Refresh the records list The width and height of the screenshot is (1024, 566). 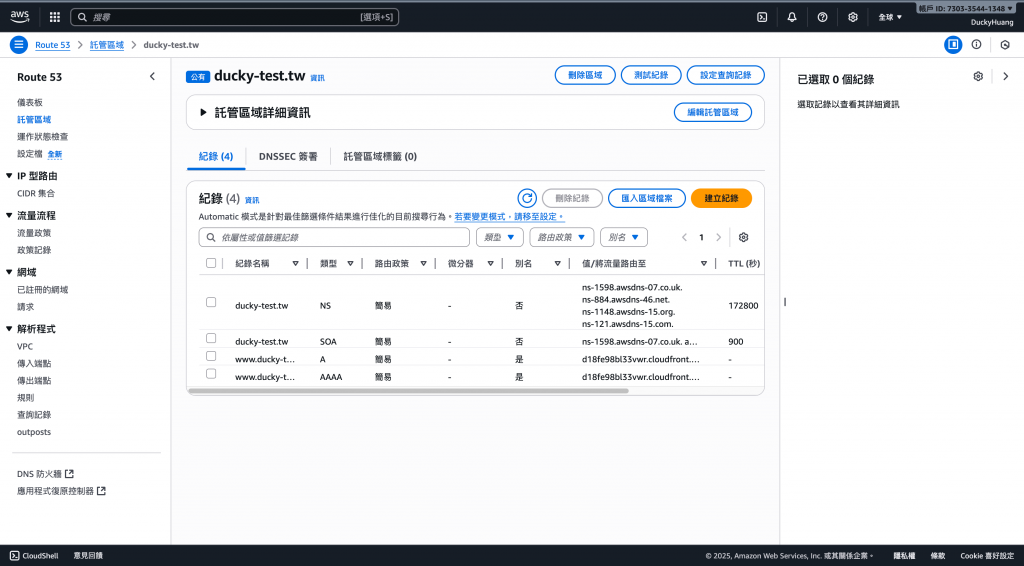527,198
